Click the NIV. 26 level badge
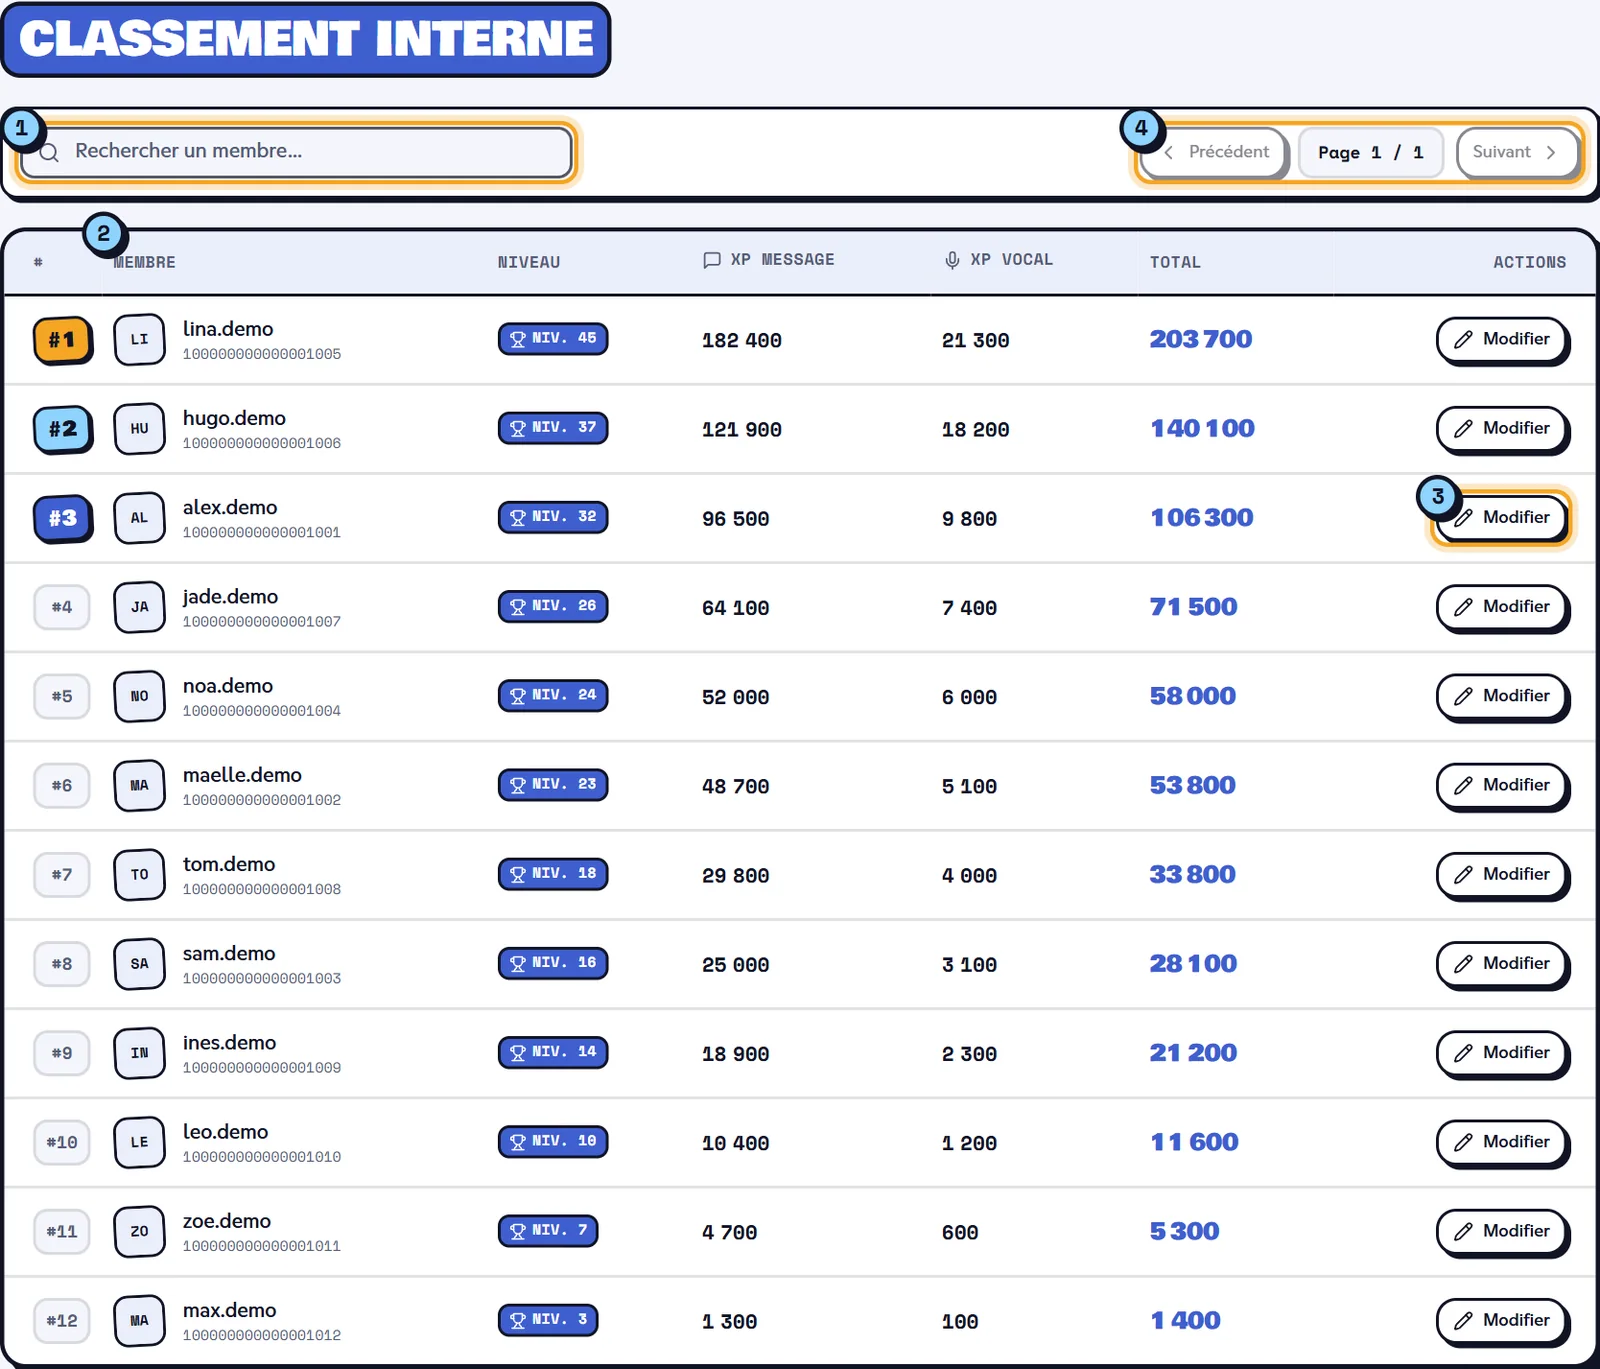Image resolution: width=1600 pixels, height=1369 pixels. pos(553,605)
